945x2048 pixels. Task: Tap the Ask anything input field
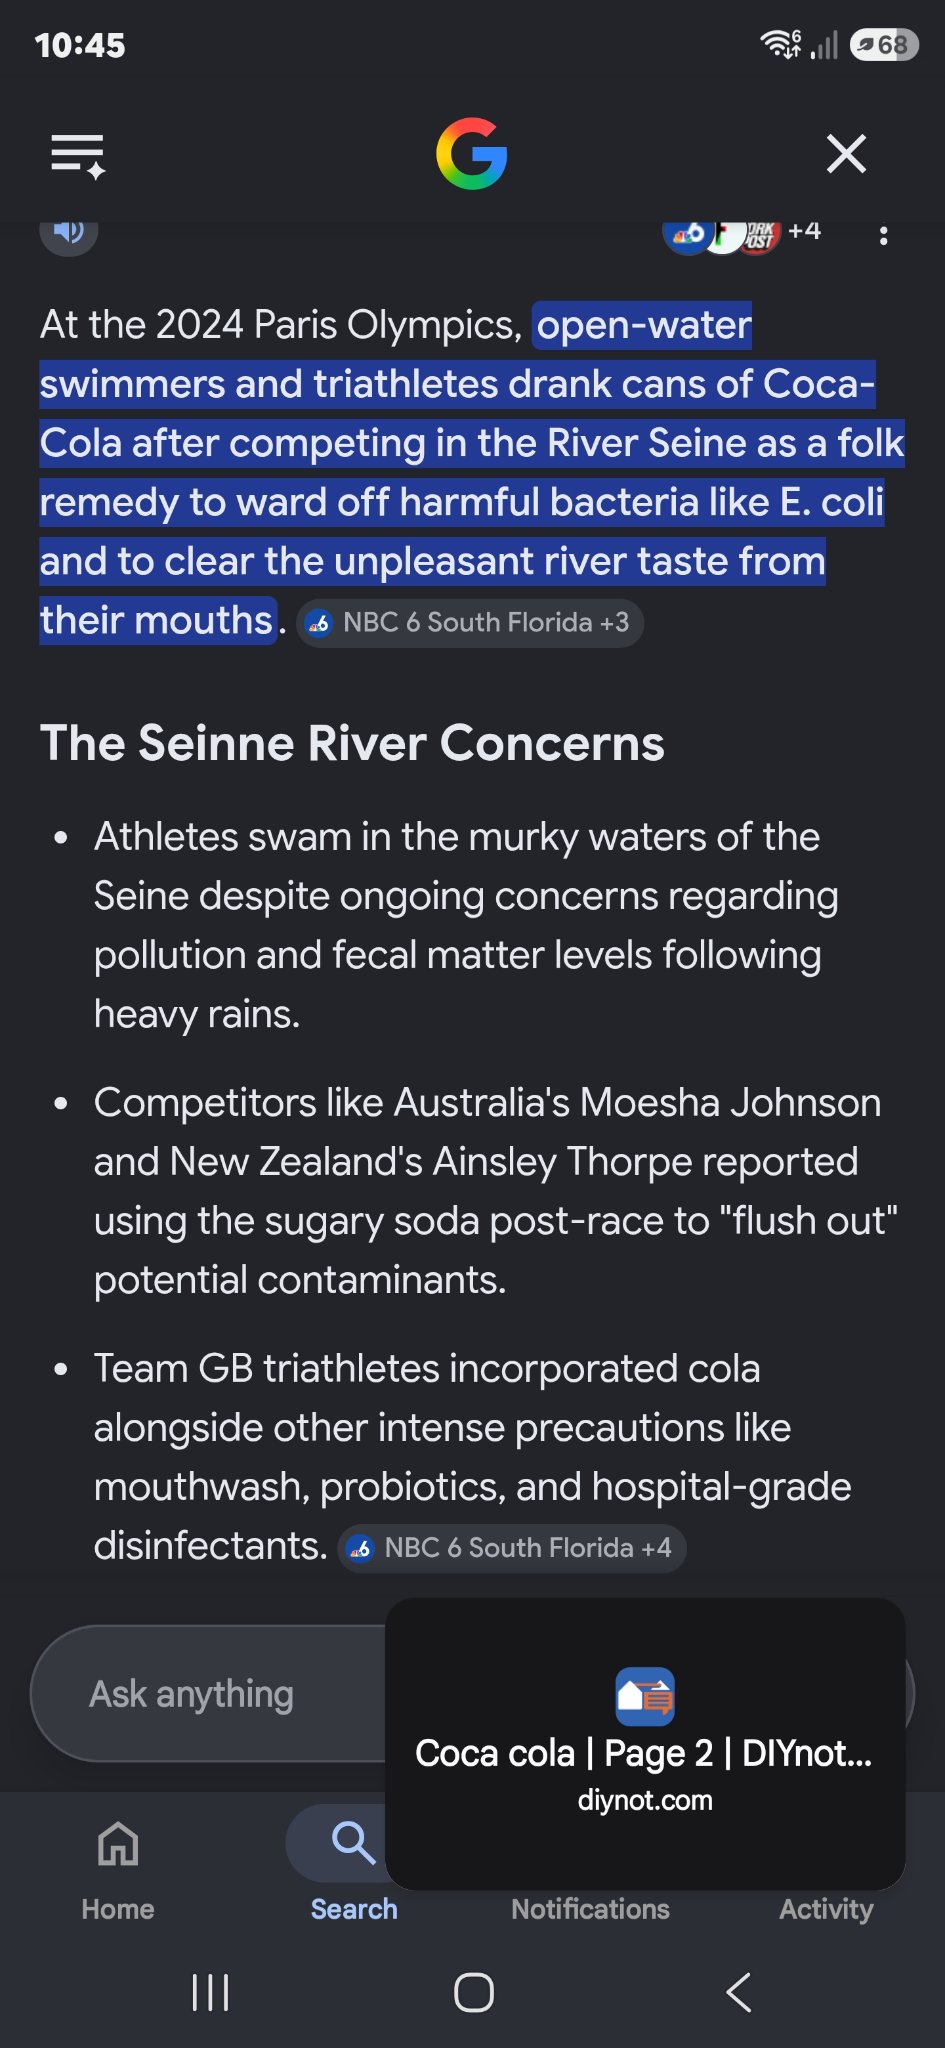(x=210, y=1694)
